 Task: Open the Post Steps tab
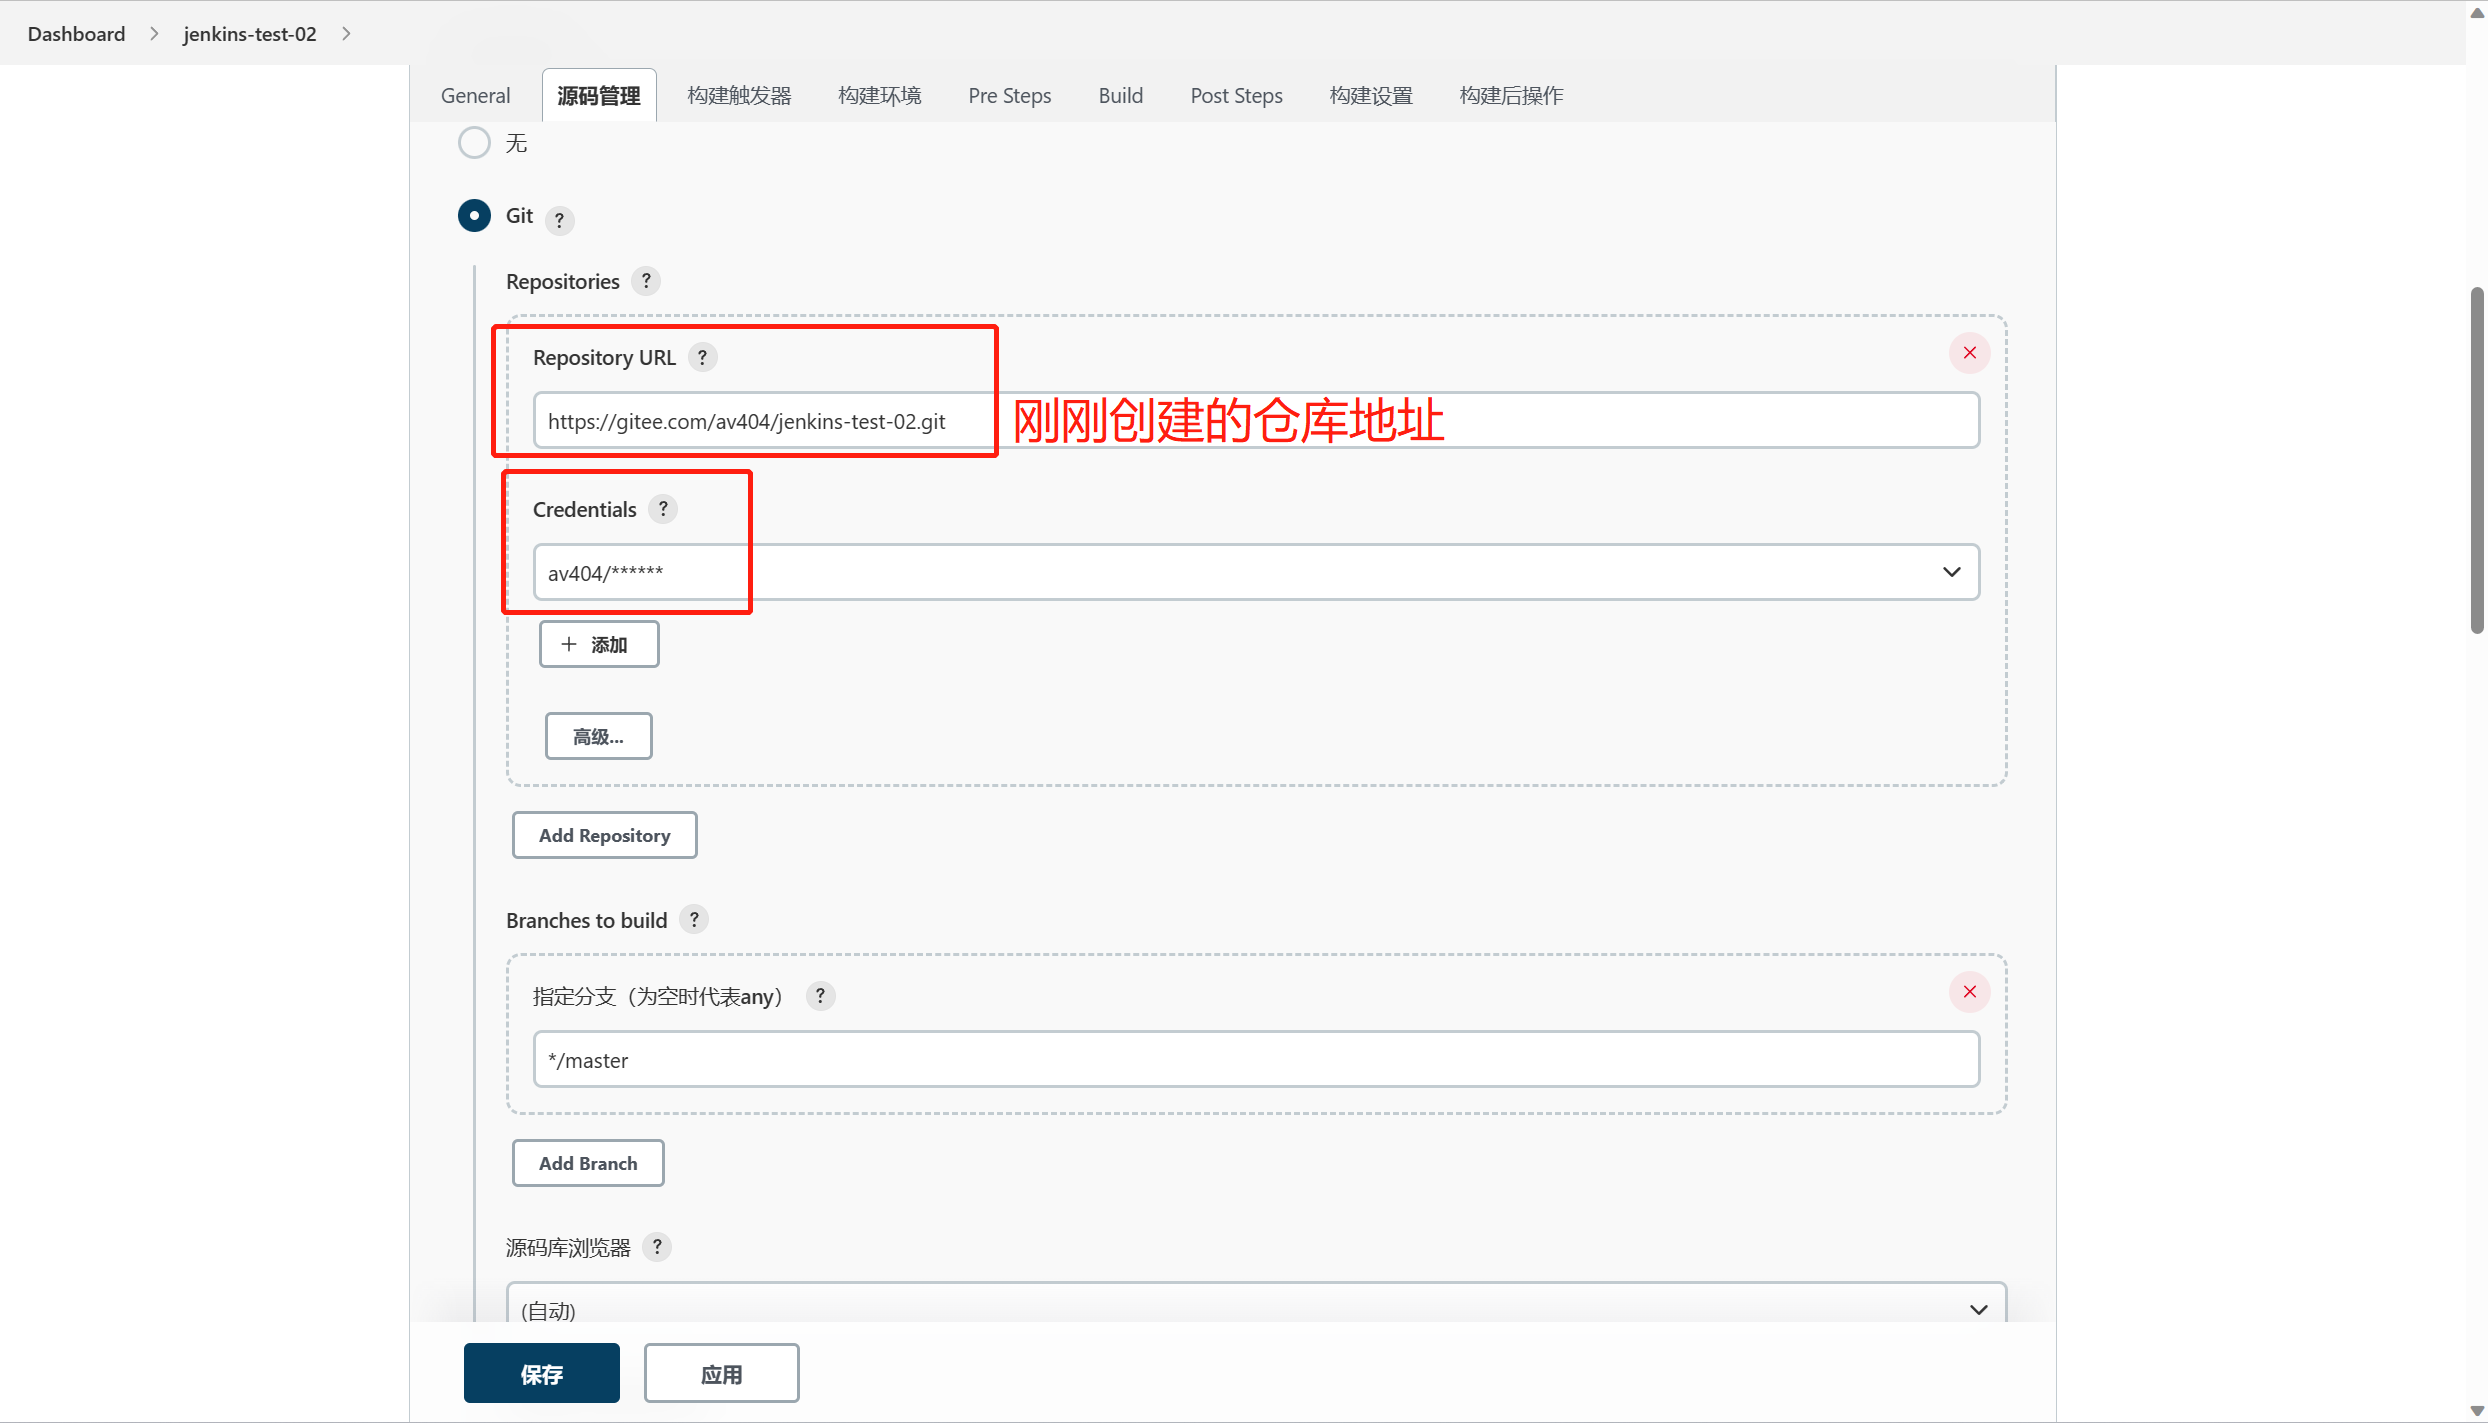[x=1236, y=95]
